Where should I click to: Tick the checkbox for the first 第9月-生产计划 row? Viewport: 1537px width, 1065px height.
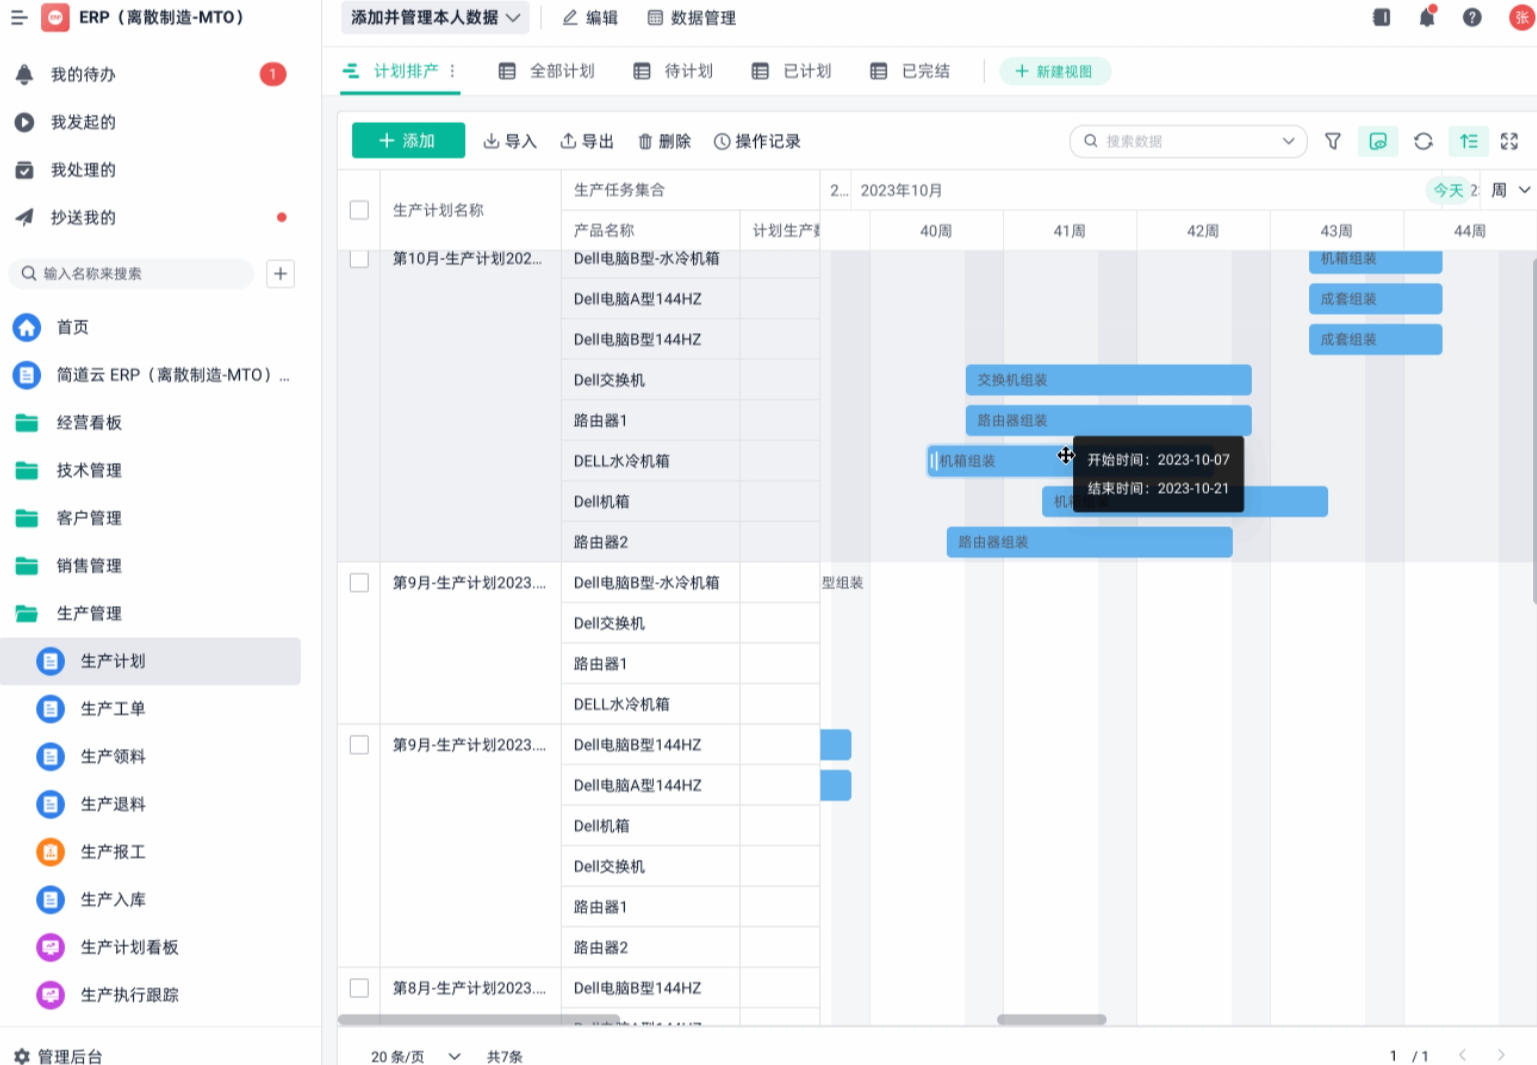pyautogui.click(x=359, y=583)
